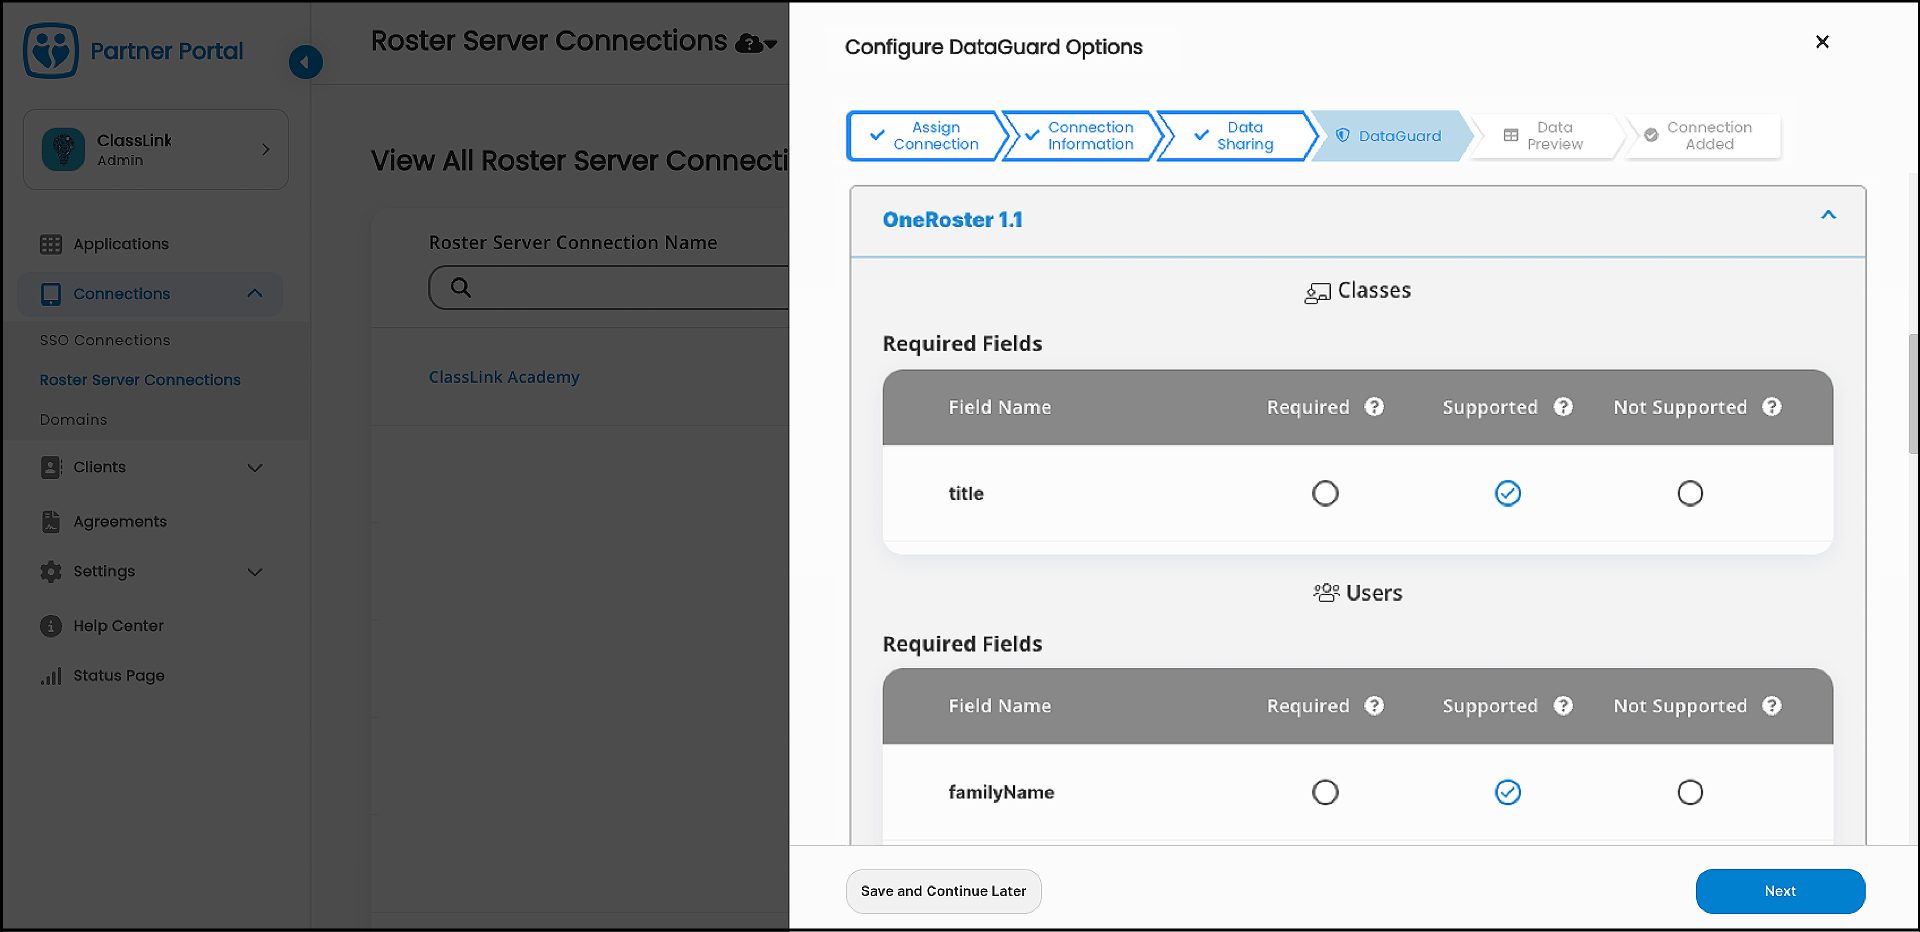The width and height of the screenshot is (1920, 932).
Task: Click the Next button
Action: (1780, 891)
